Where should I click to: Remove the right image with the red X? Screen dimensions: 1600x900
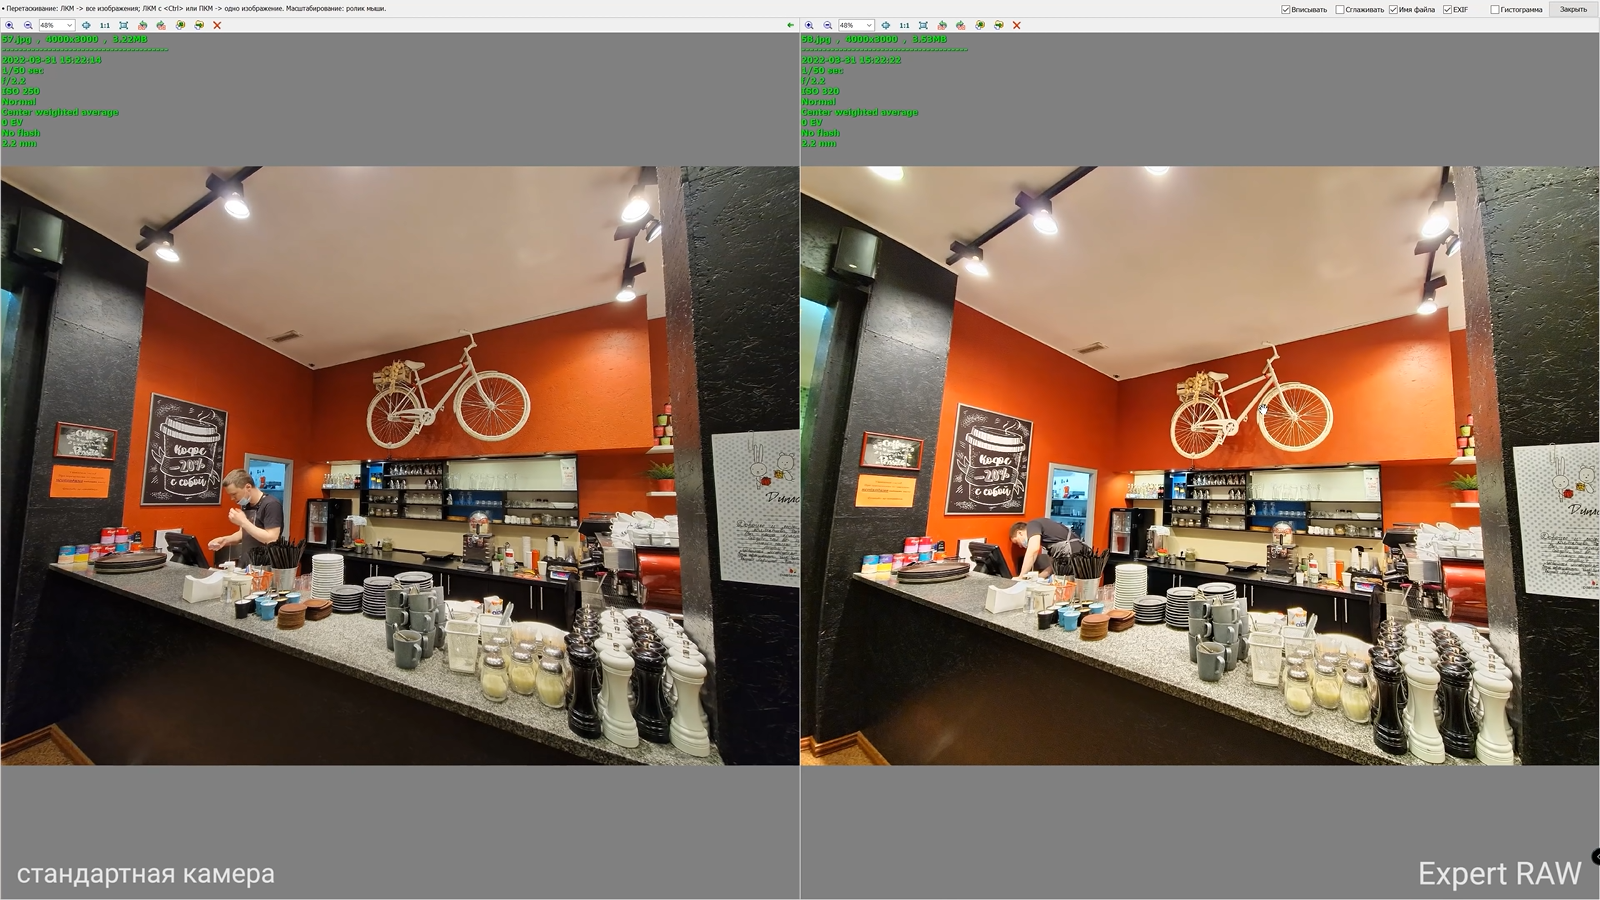[x=1017, y=25]
